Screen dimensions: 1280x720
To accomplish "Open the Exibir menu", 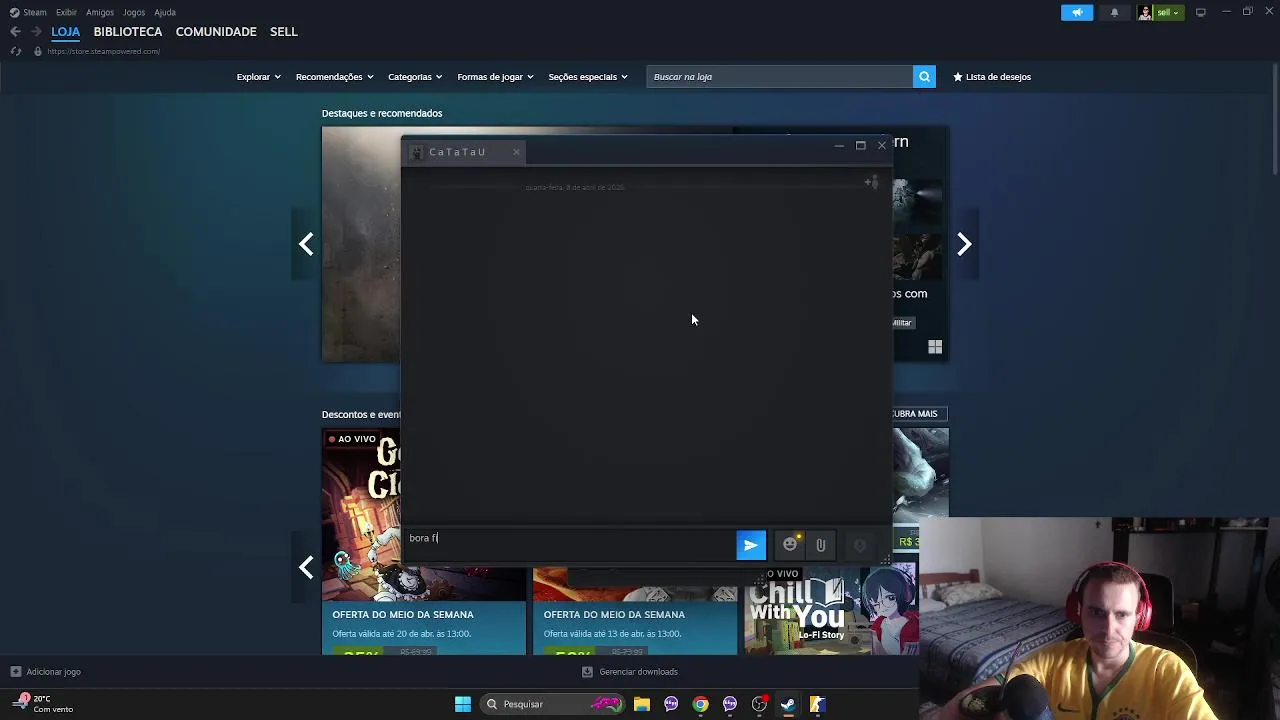I will (x=66, y=12).
